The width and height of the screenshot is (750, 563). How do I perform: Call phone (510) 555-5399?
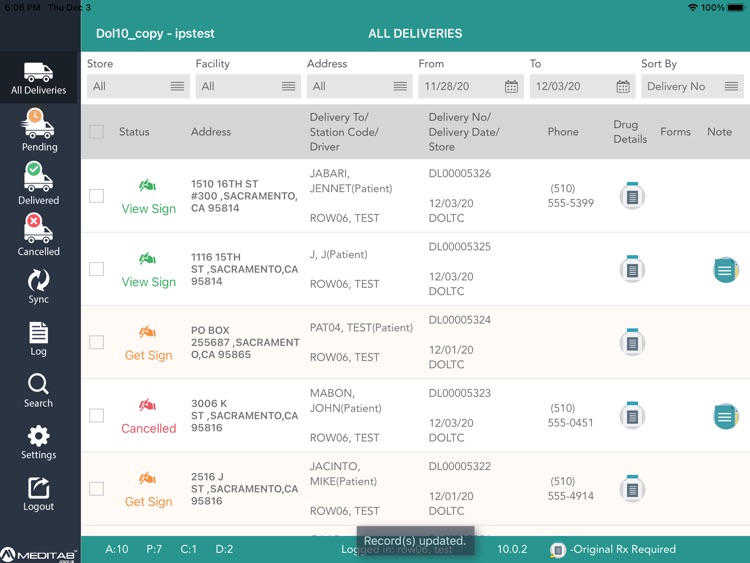point(571,196)
